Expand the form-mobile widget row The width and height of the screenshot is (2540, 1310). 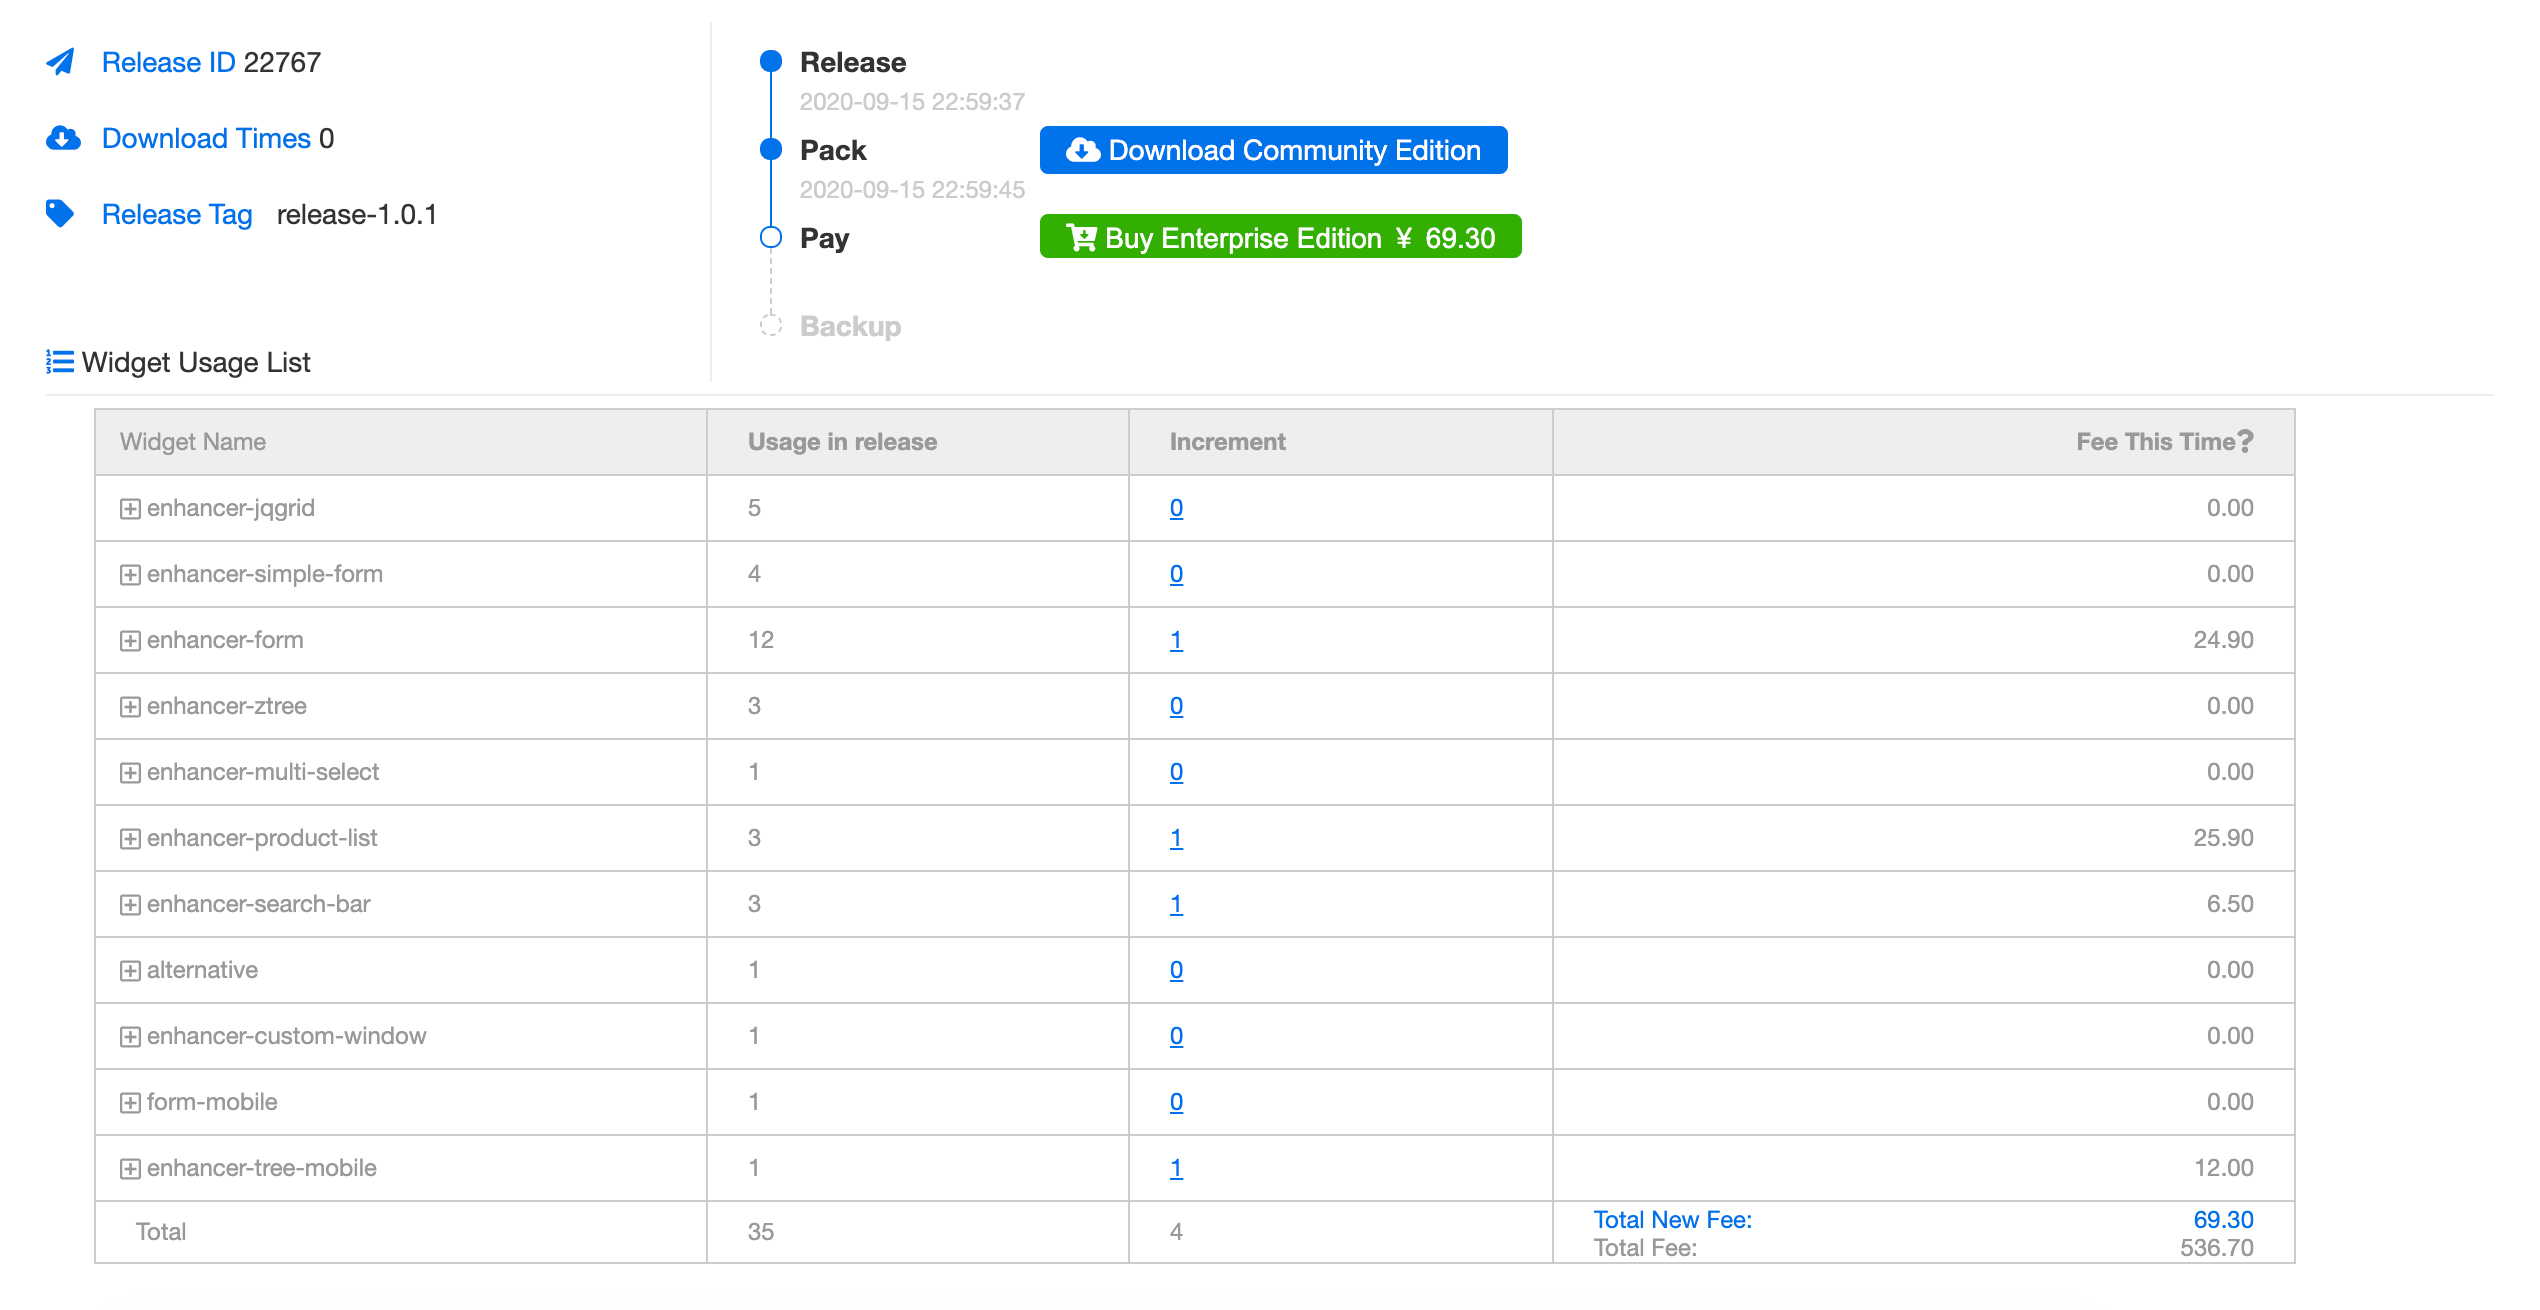tap(130, 1103)
